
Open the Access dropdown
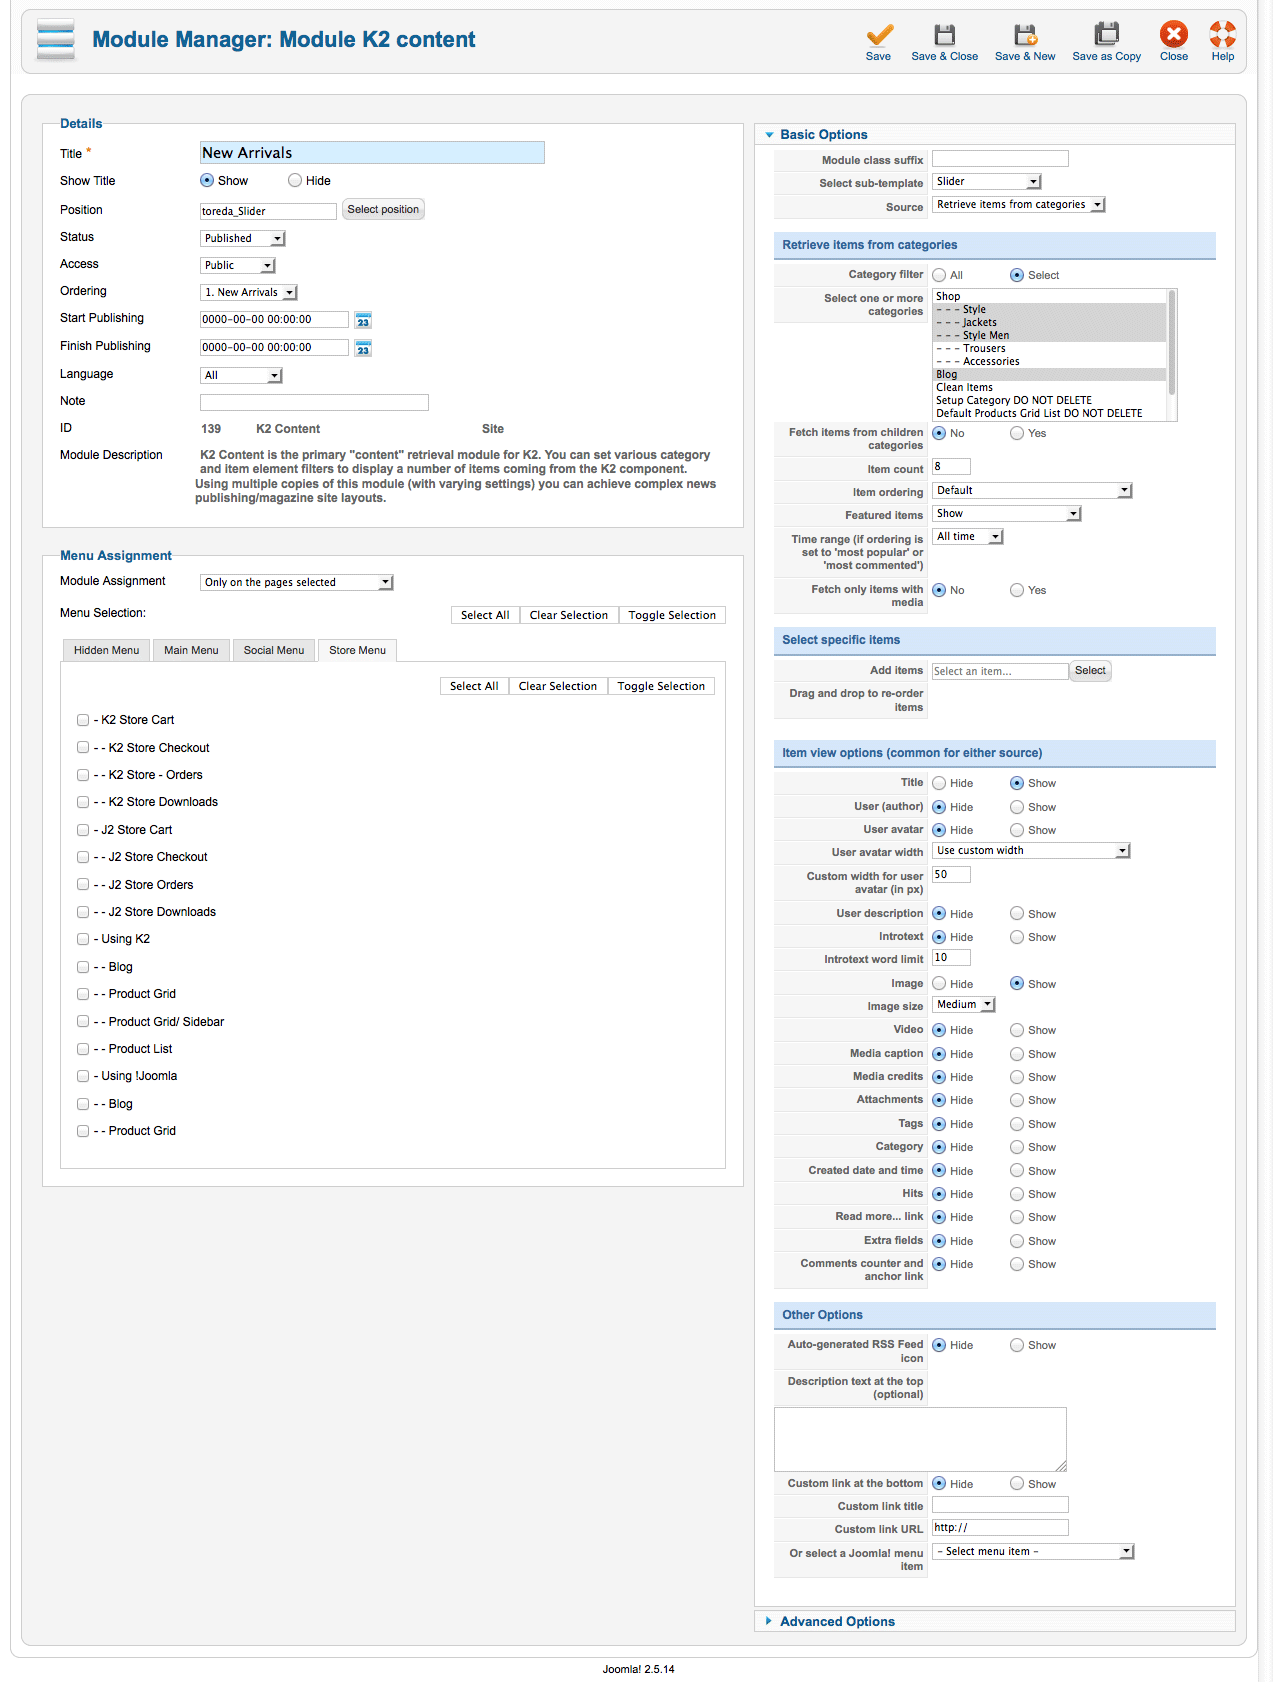pos(238,266)
